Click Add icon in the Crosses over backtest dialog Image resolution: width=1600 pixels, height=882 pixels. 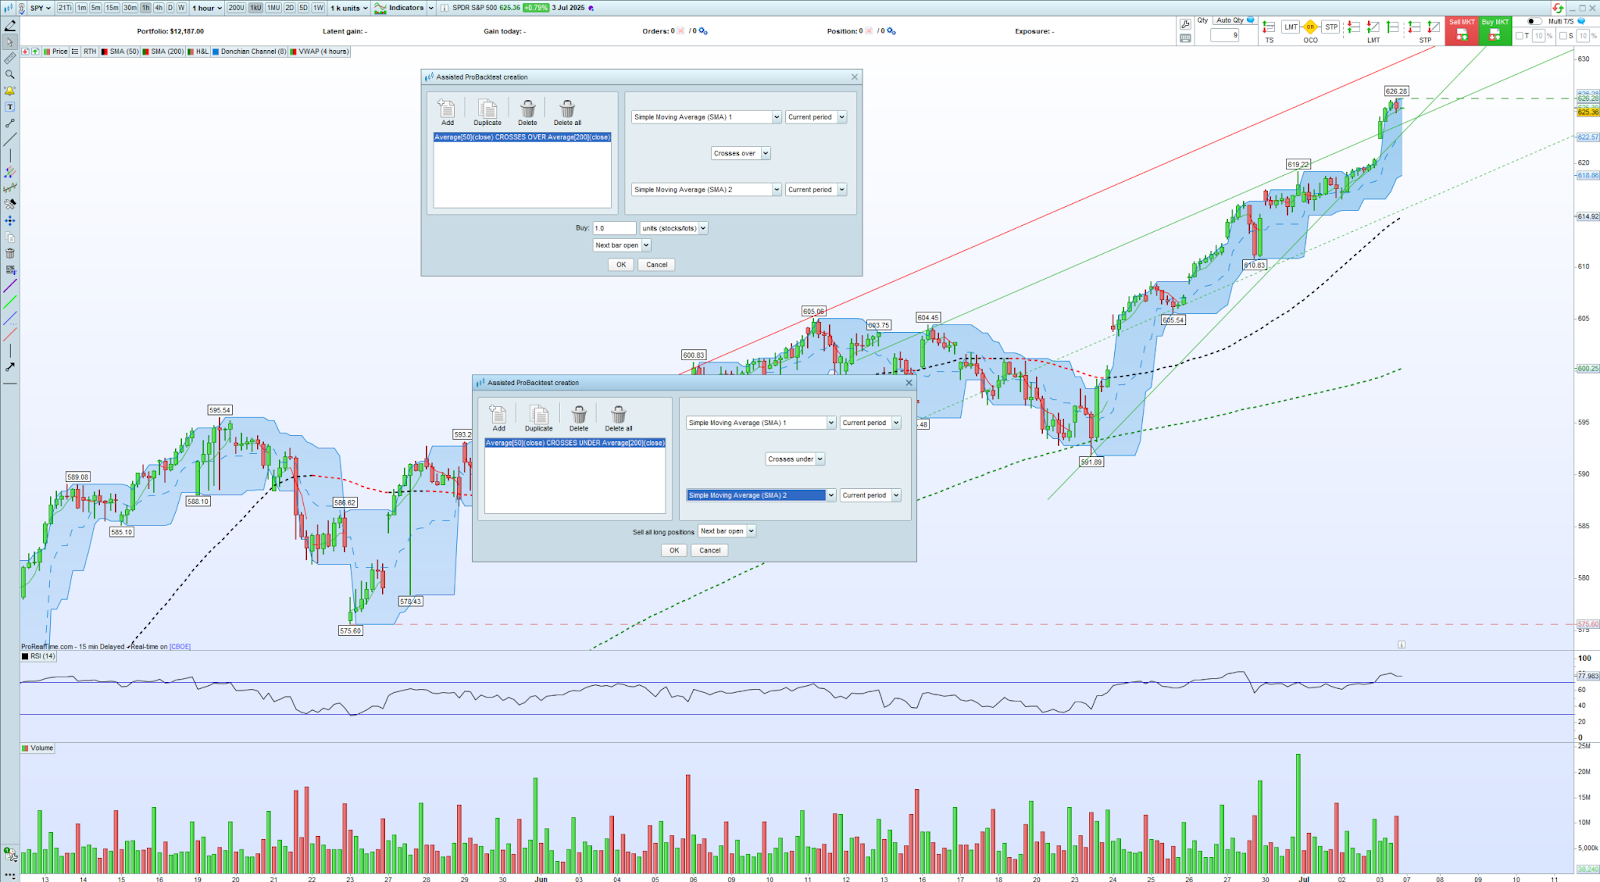click(447, 109)
